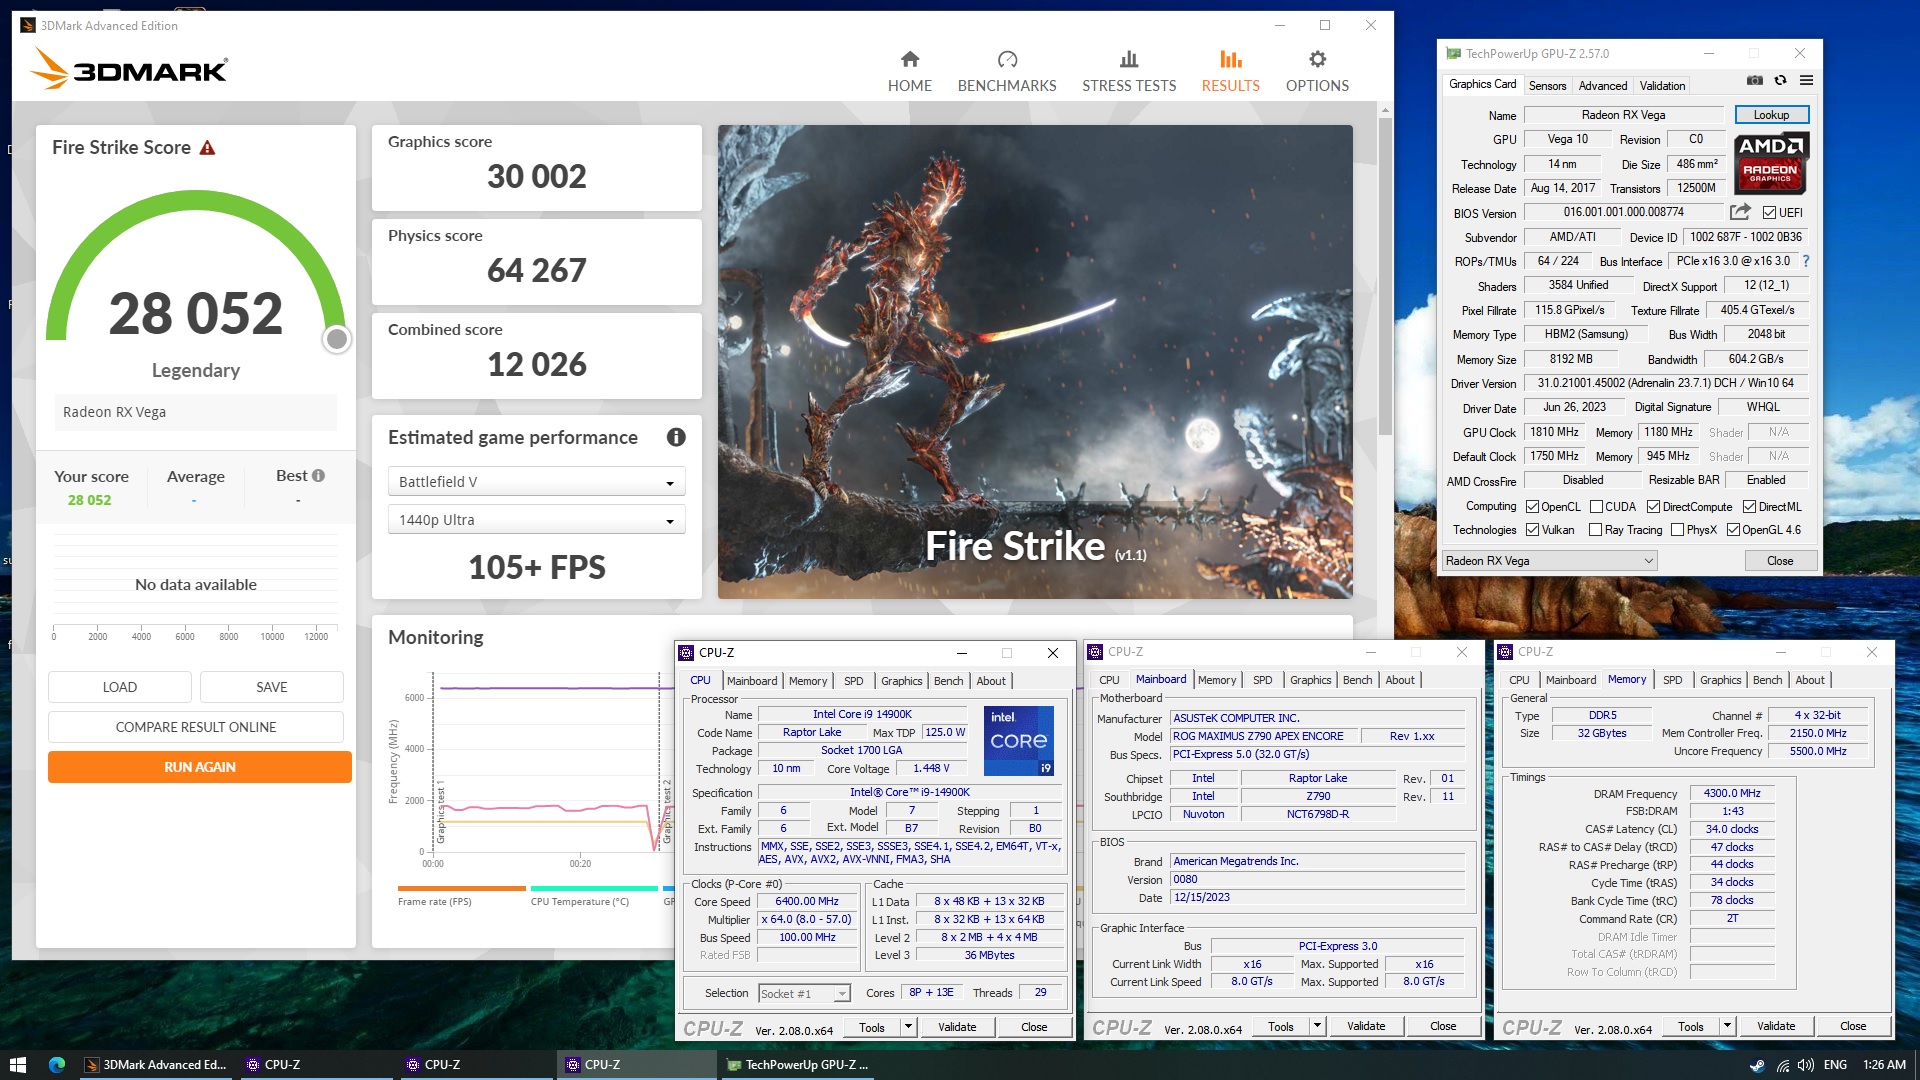Screen dimensions: 1920x1080
Task: Click the BIOS export share icon in GPU-Z
Action: [x=1740, y=212]
